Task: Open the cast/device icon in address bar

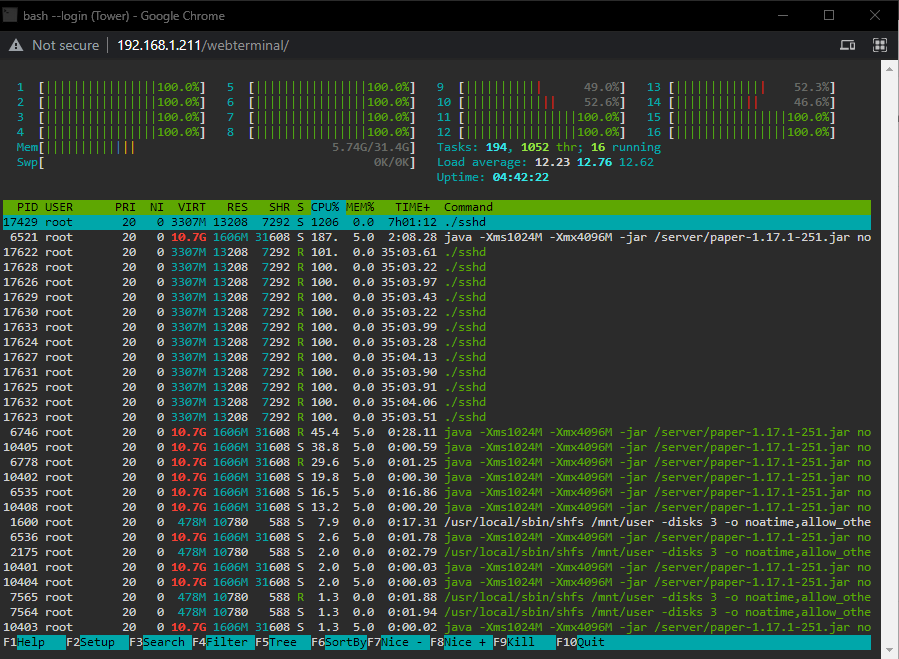Action: tap(847, 45)
